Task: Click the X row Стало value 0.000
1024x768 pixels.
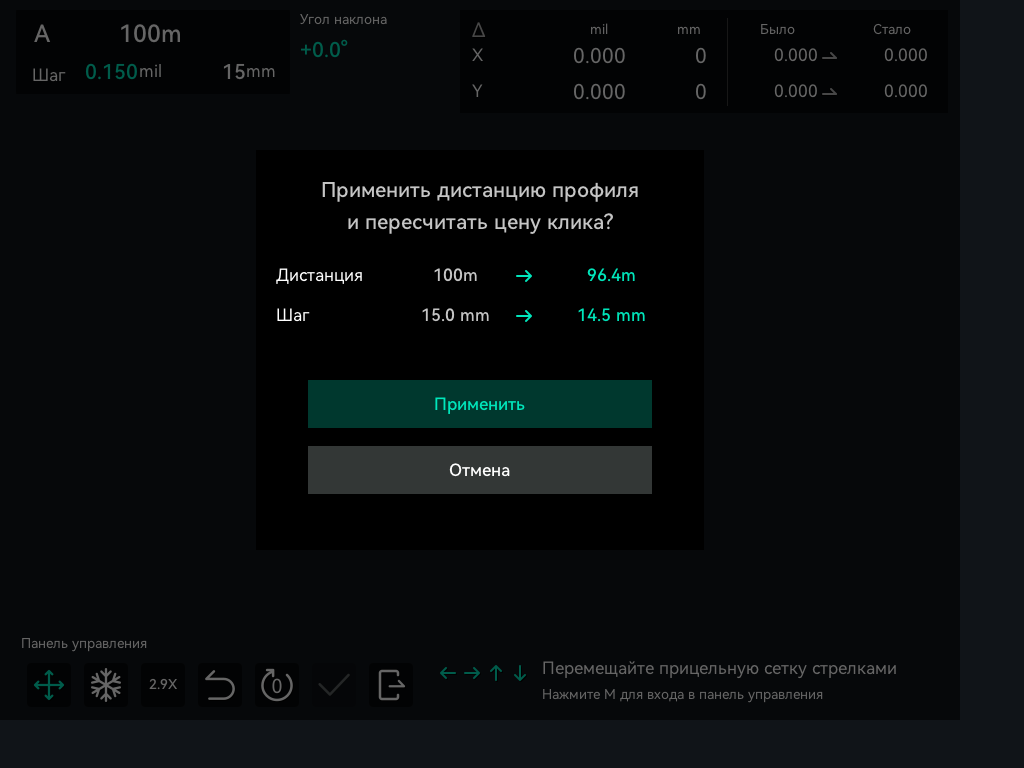Action: [906, 56]
